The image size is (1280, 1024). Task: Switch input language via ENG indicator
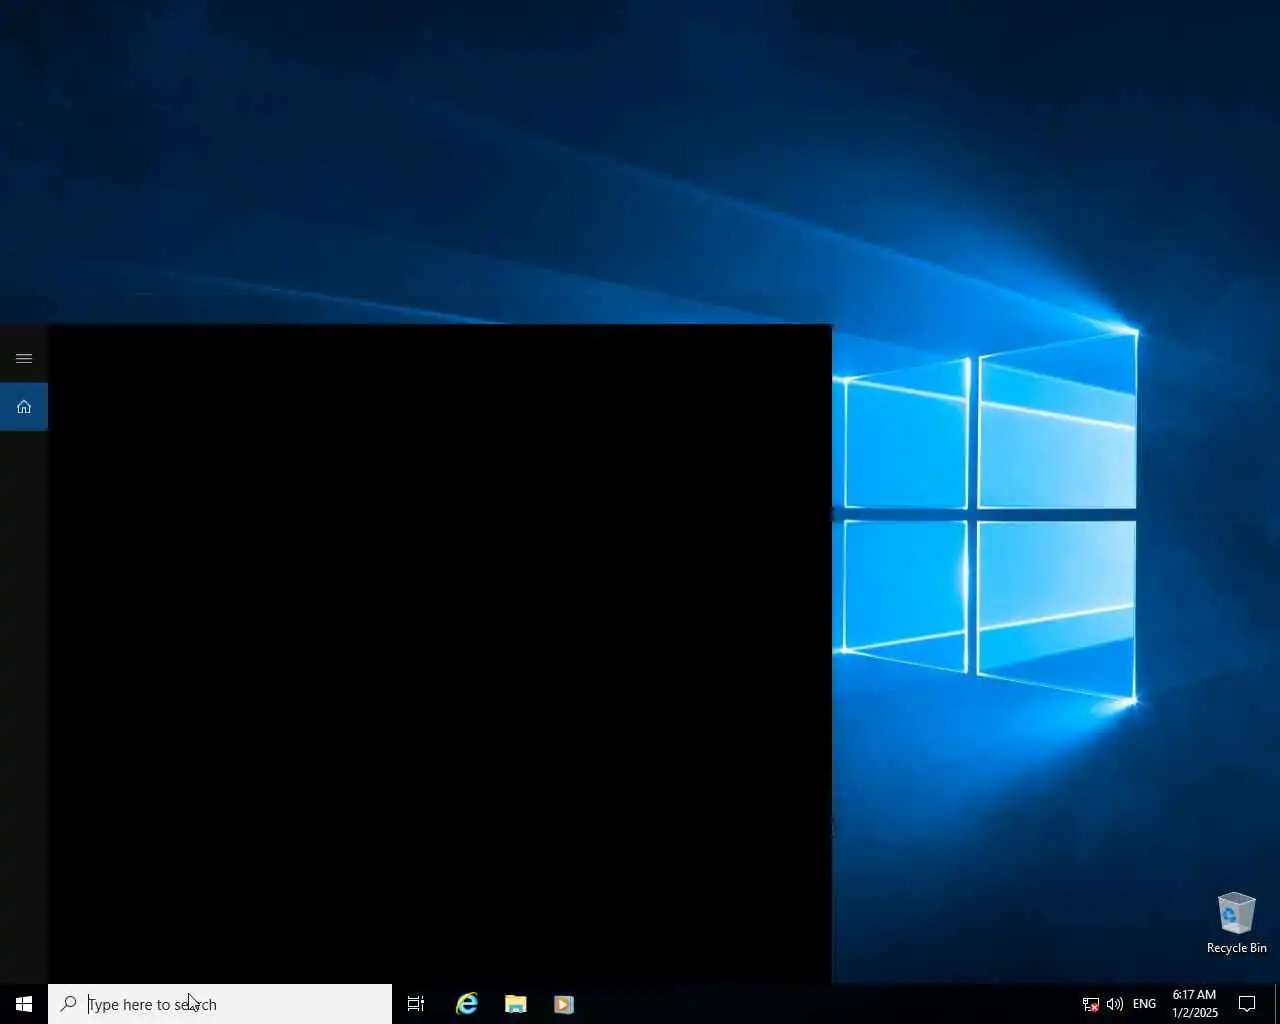tap(1145, 1004)
